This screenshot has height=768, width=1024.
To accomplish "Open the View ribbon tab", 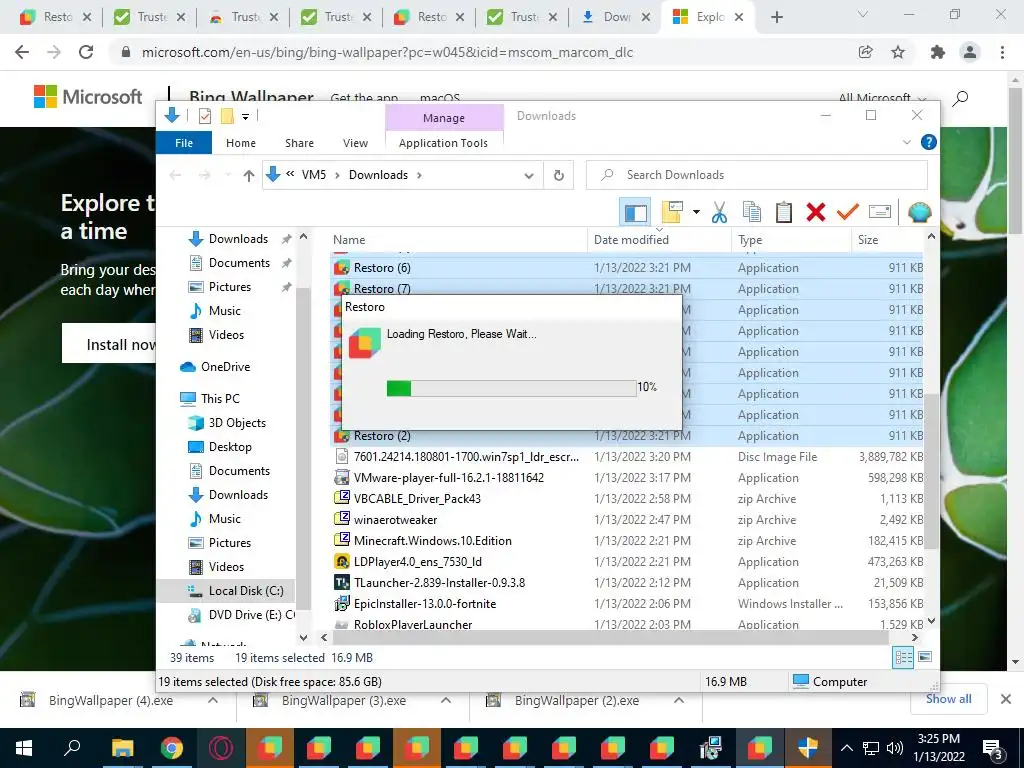I will [x=355, y=142].
